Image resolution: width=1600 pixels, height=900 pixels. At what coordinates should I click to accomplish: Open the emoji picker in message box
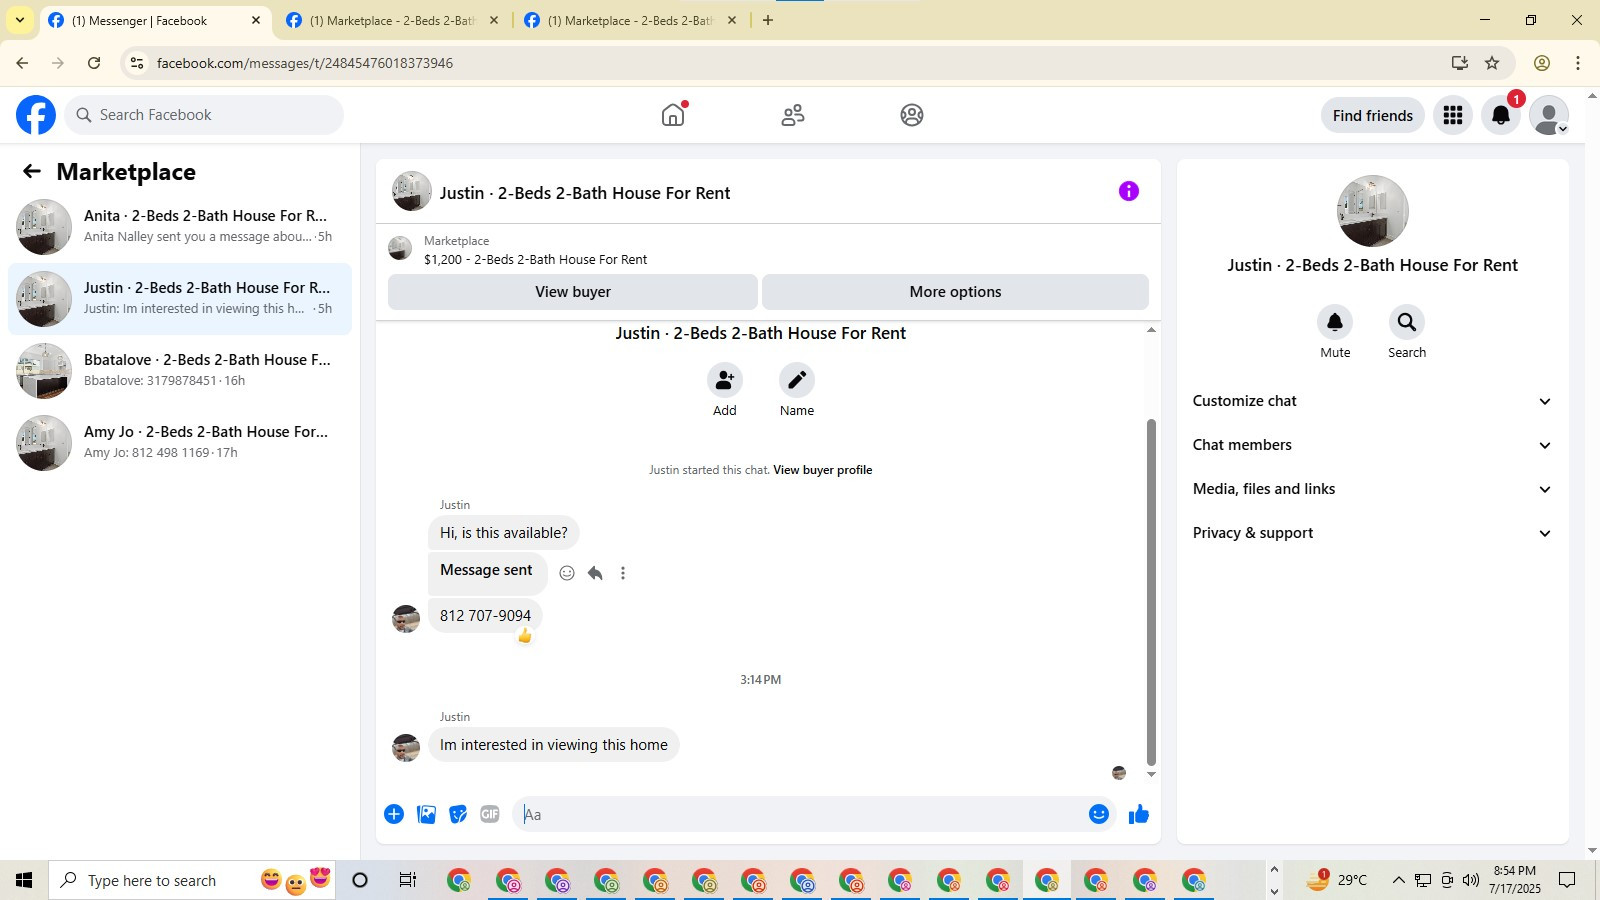point(1099,814)
